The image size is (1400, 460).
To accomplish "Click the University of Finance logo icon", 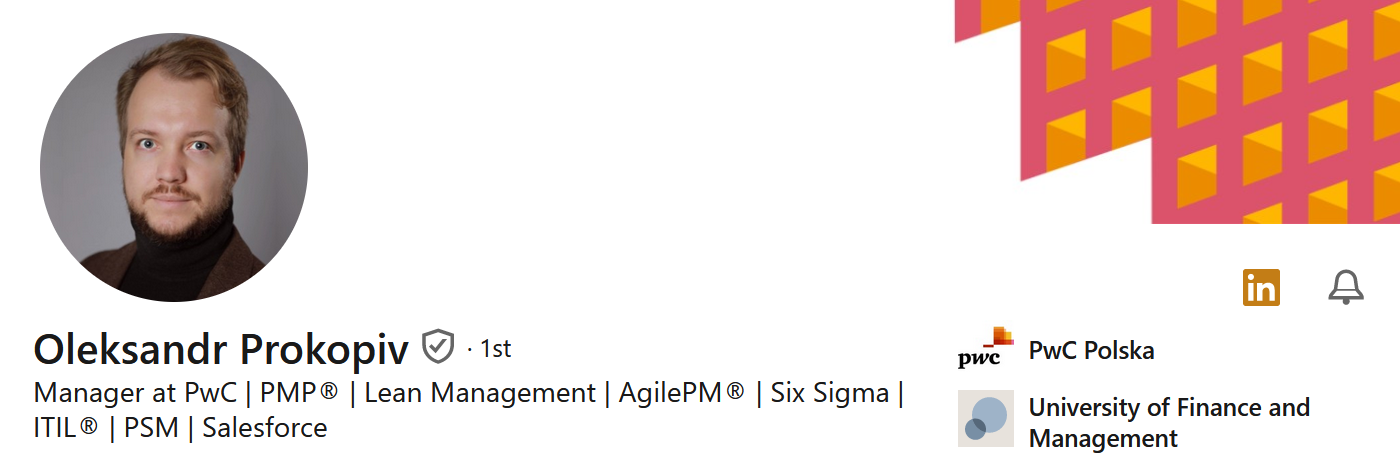I will 985,418.
